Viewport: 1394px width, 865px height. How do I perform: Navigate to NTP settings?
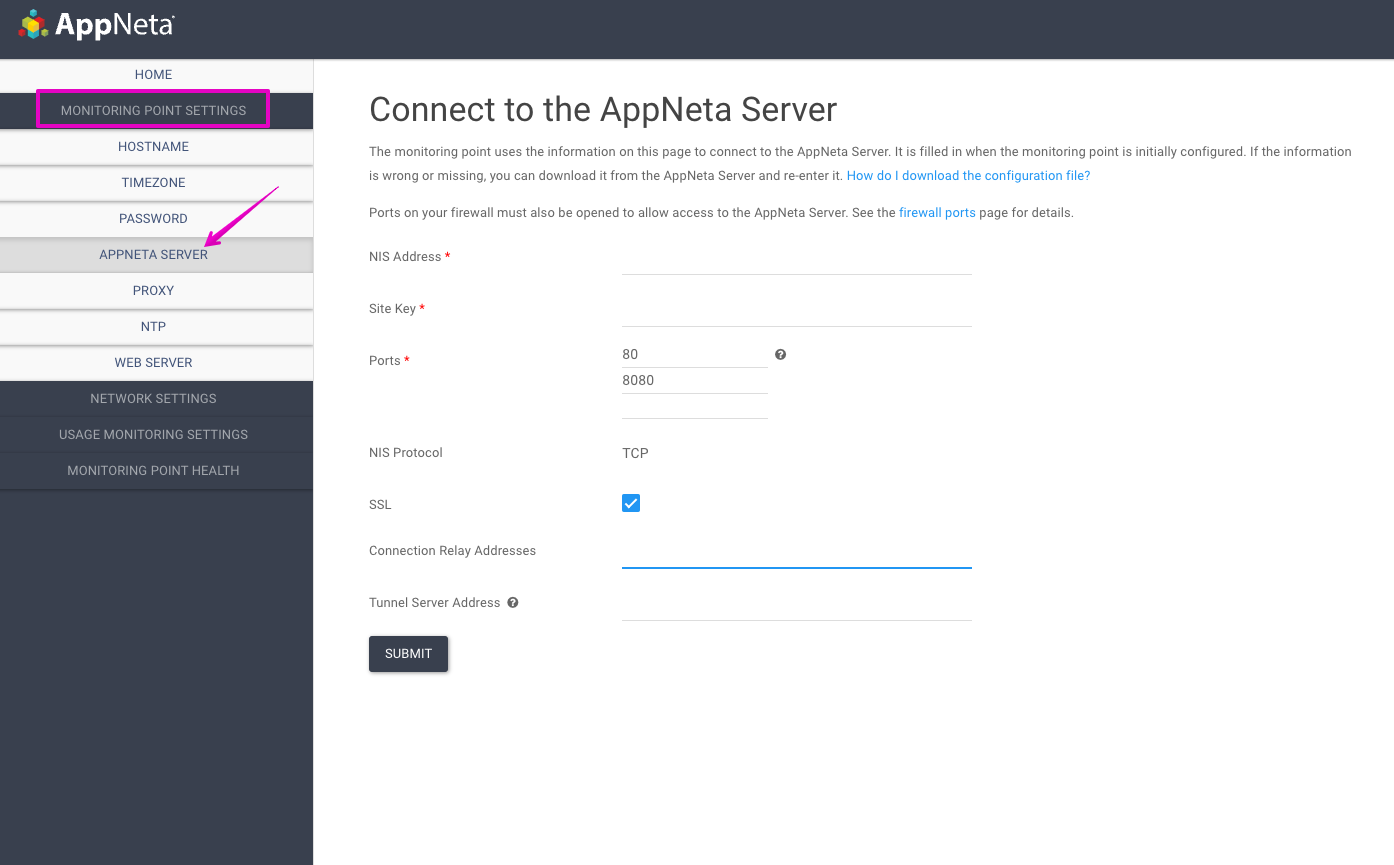click(x=153, y=327)
